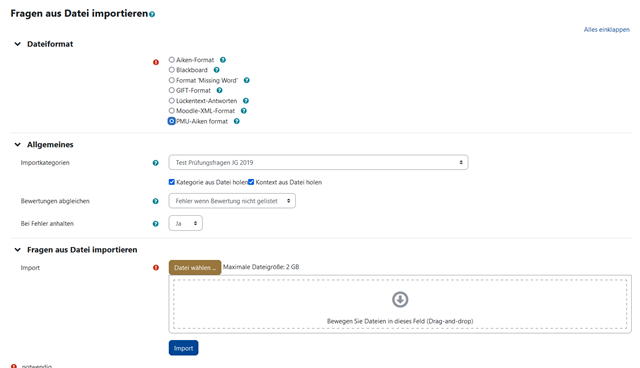Open Bei Fehler anhalten dropdown
The width and height of the screenshot is (640, 368).
185,223
